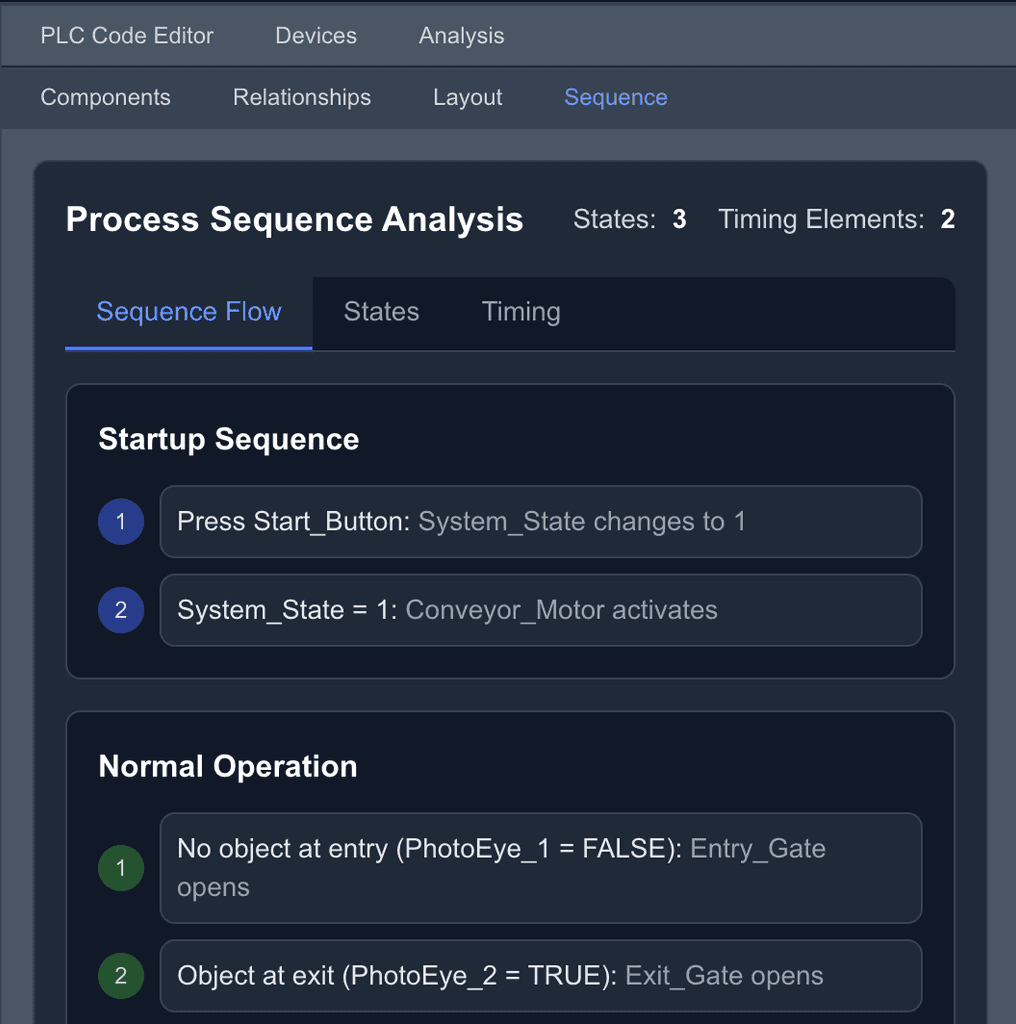Open the PLC Code Editor menu
The width and height of the screenshot is (1016, 1024).
[126, 35]
